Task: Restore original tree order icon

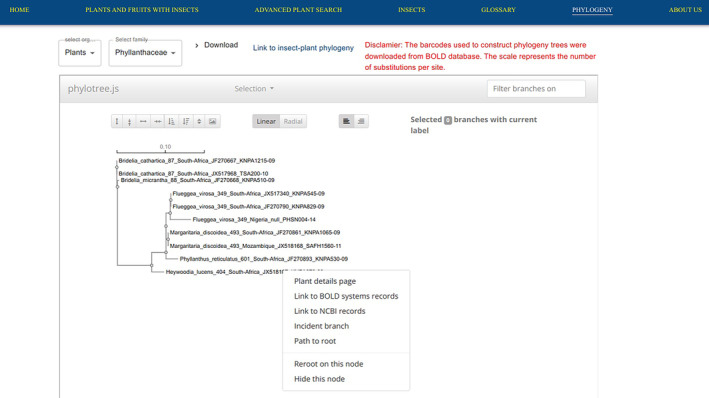Action: coord(199,121)
